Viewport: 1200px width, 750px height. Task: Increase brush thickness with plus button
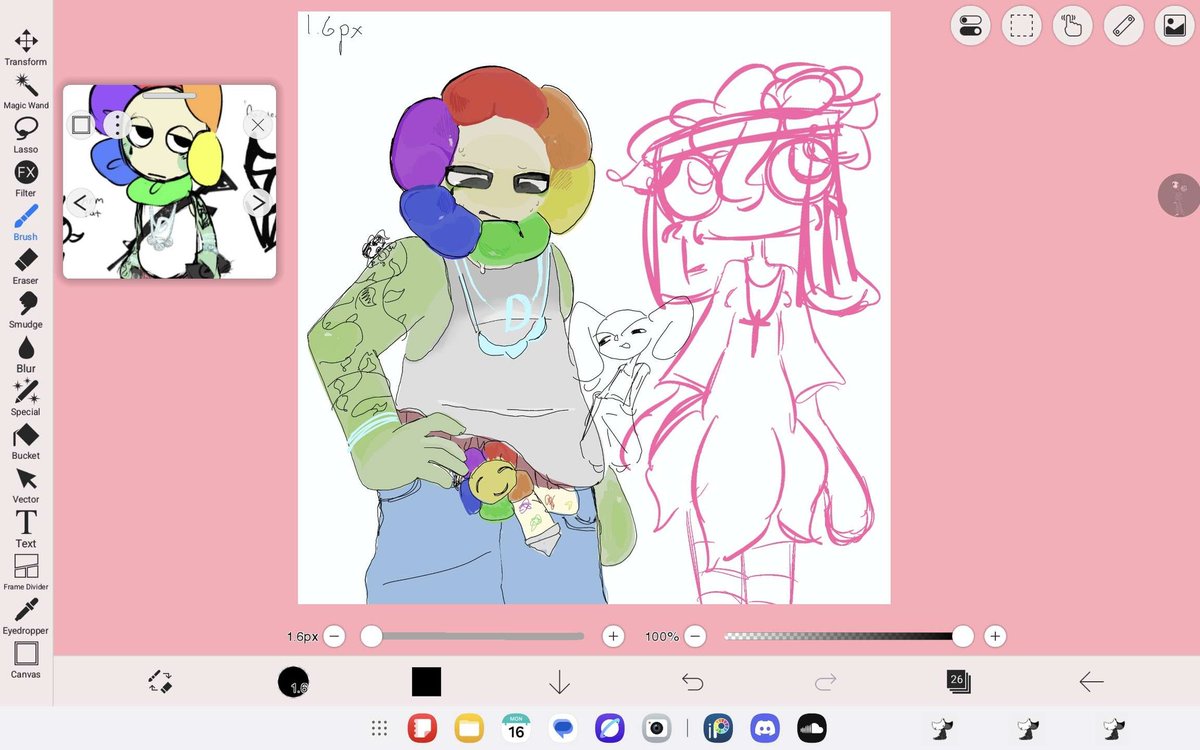tap(614, 636)
